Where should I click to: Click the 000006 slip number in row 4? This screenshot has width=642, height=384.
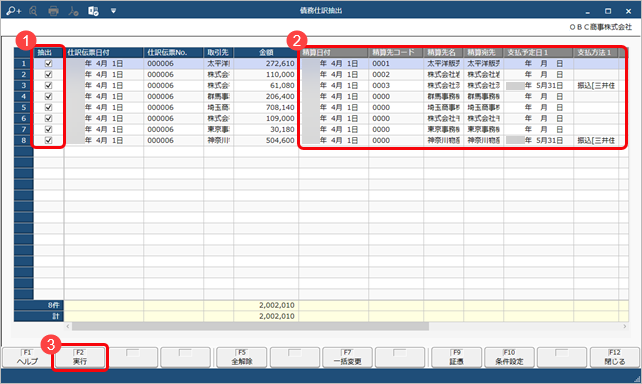(x=173, y=97)
